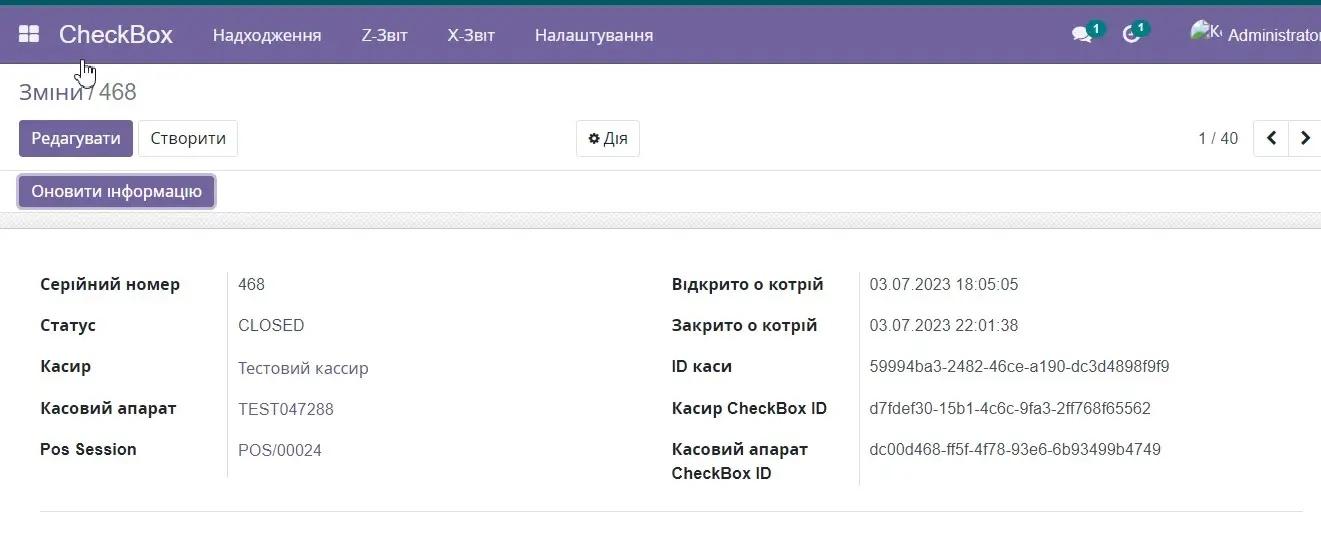The width and height of the screenshot is (1321, 555).
Task: Open the Налаштування menu
Action: (594, 36)
